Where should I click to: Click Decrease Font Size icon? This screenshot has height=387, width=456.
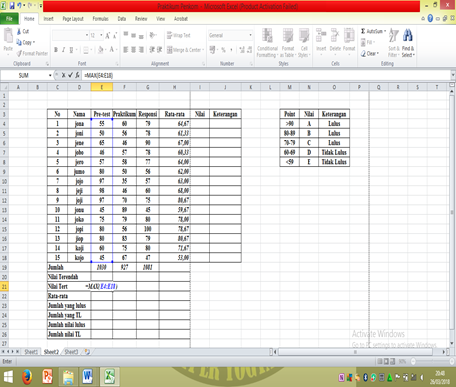(x=115, y=35)
